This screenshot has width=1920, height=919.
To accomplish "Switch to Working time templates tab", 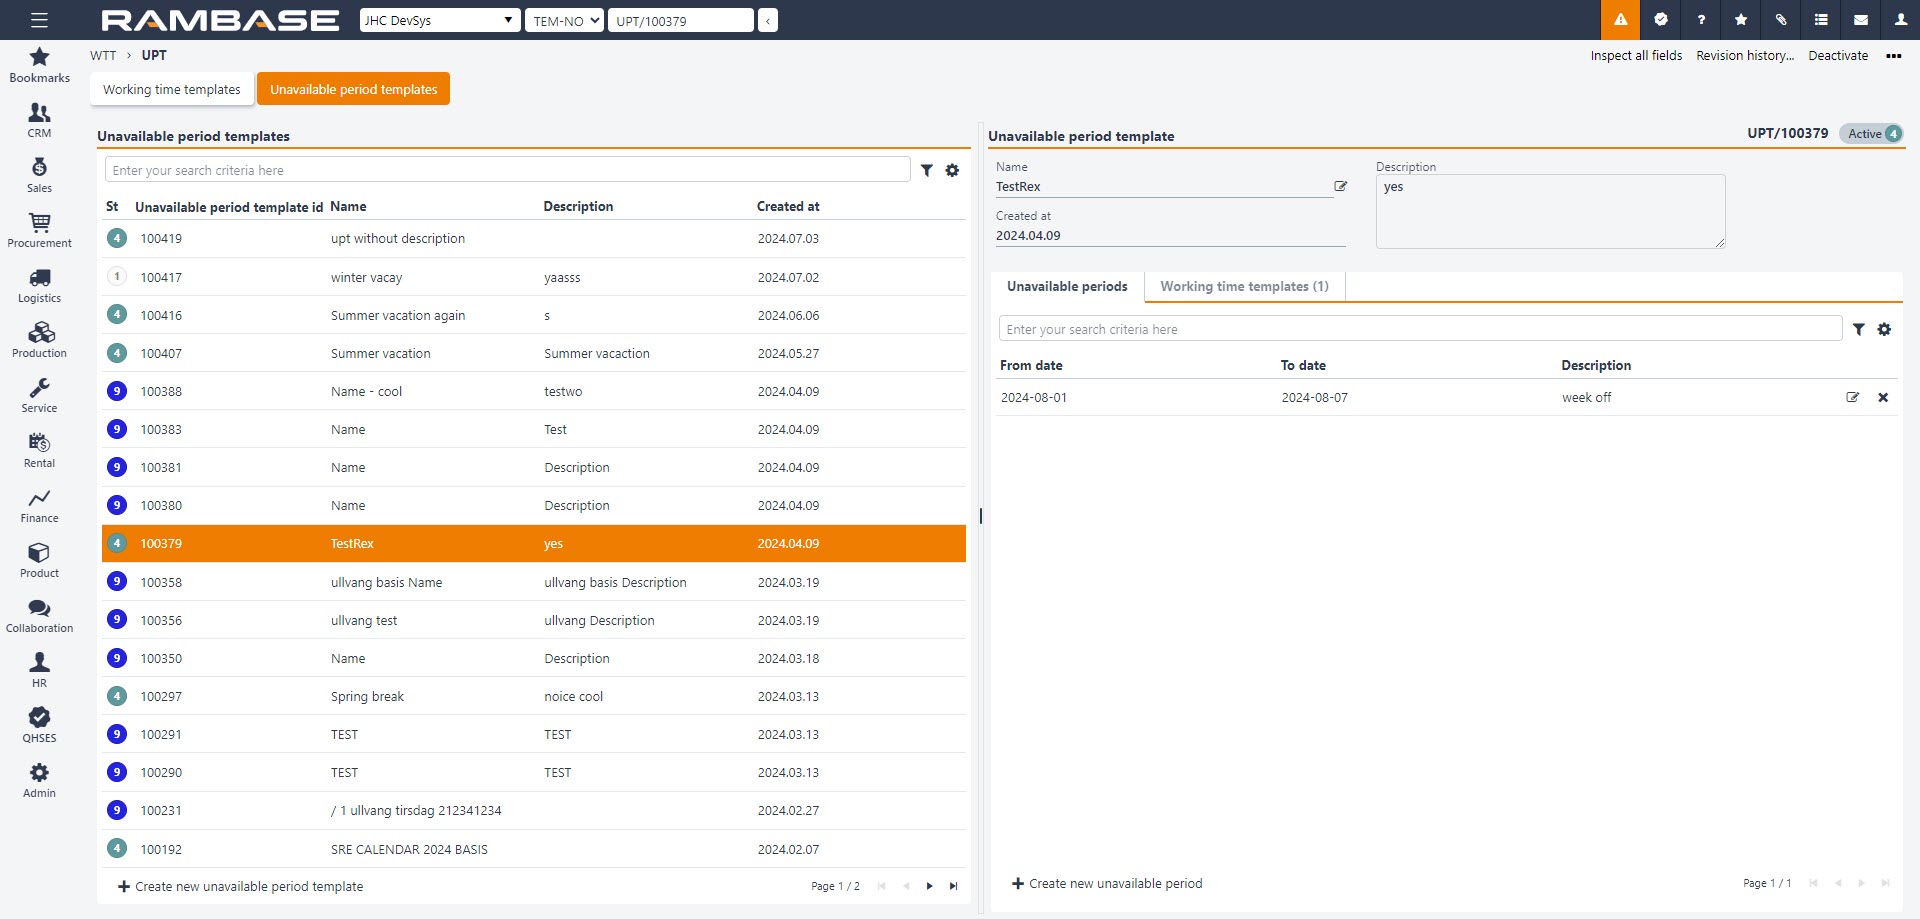I will (x=172, y=89).
